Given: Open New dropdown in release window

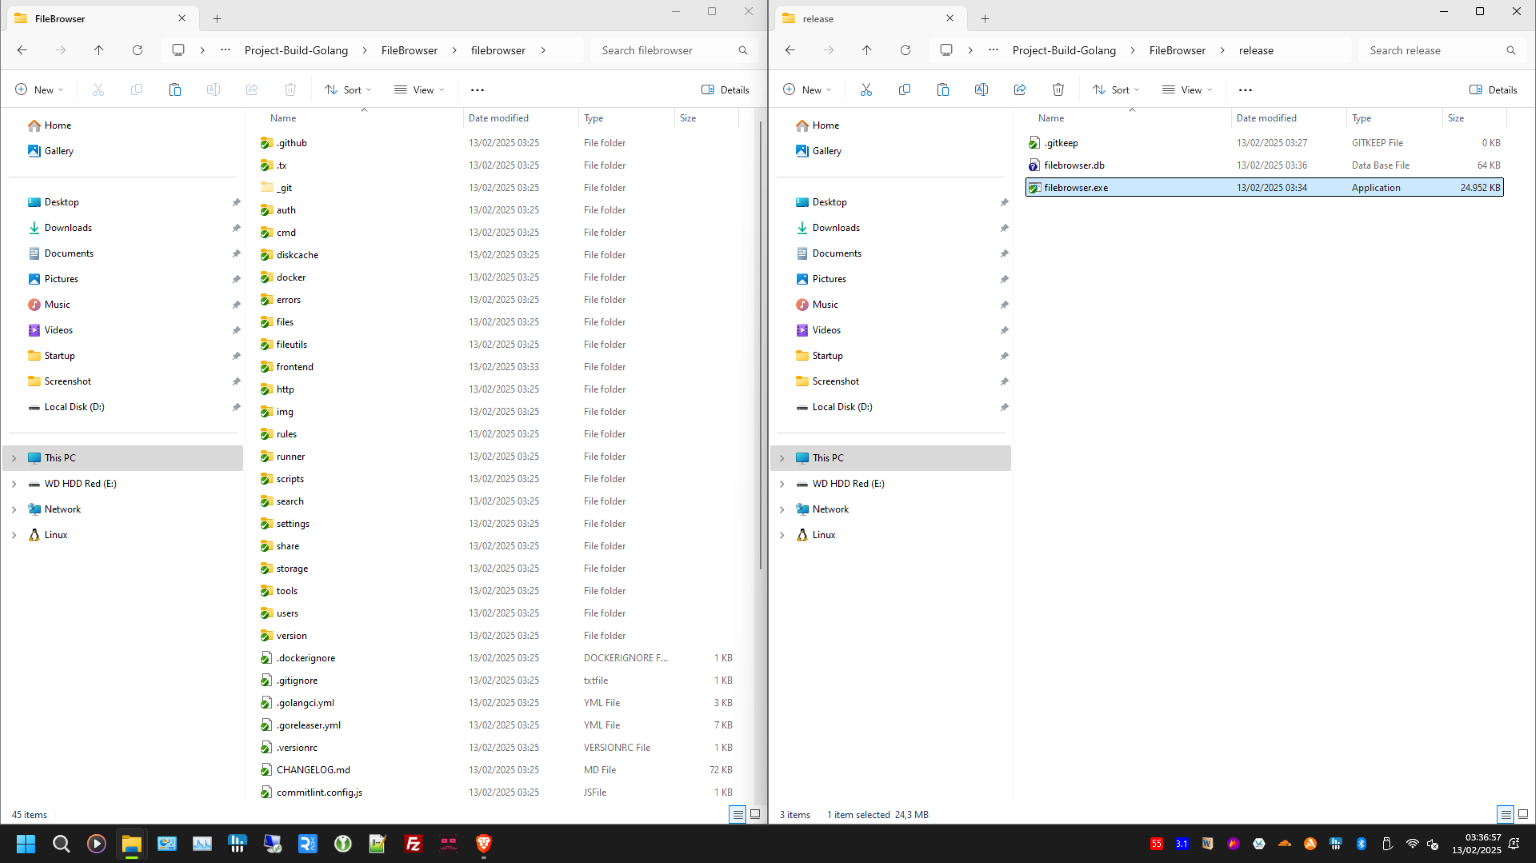Looking at the screenshot, I should click(x=807, y=90).
